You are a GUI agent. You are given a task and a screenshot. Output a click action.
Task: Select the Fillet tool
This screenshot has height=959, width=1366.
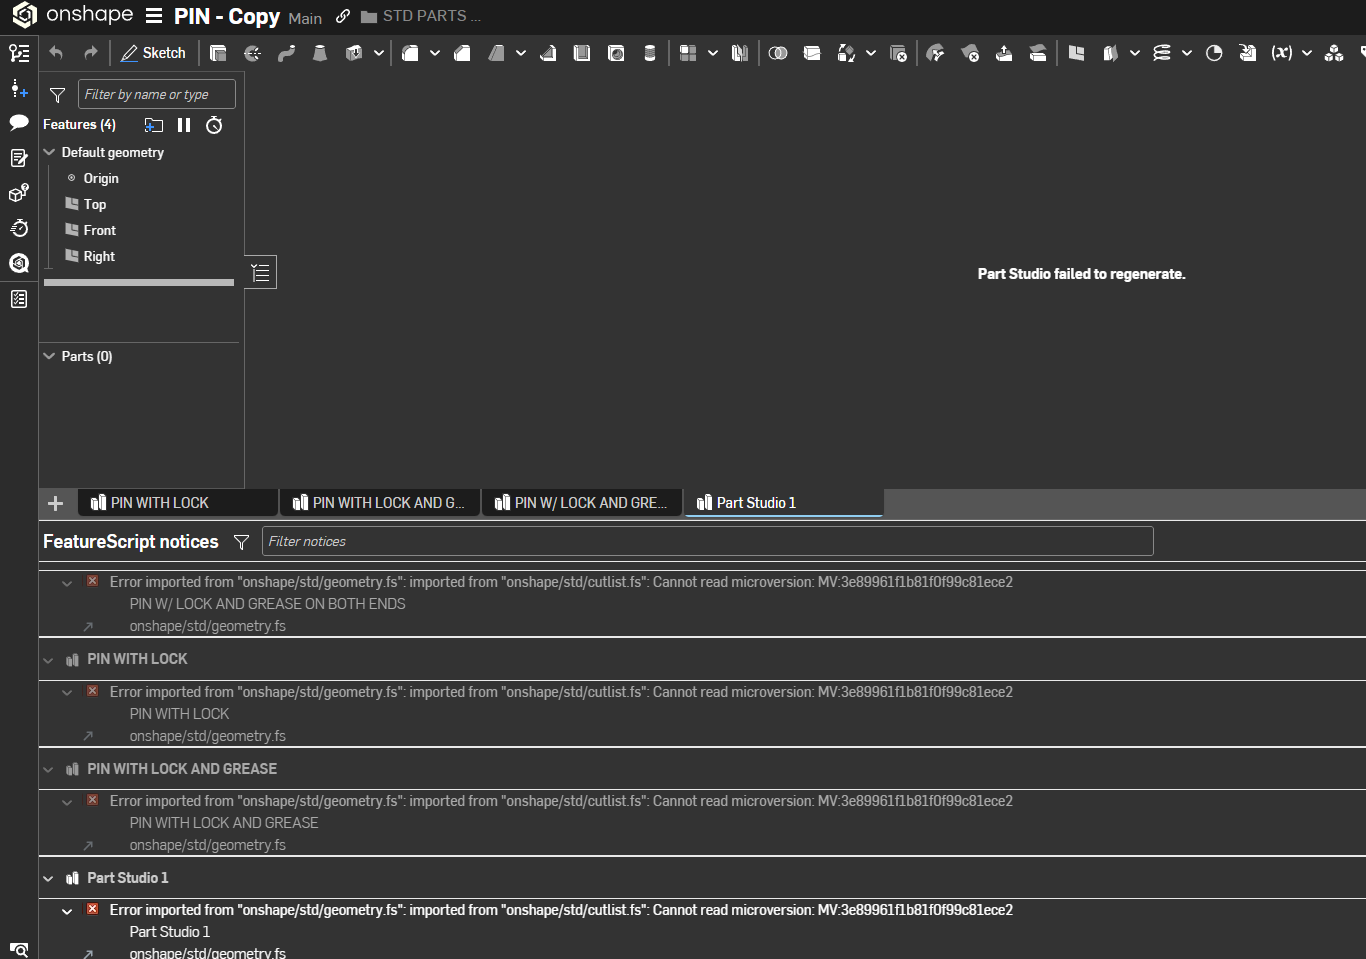coord(410,53)
